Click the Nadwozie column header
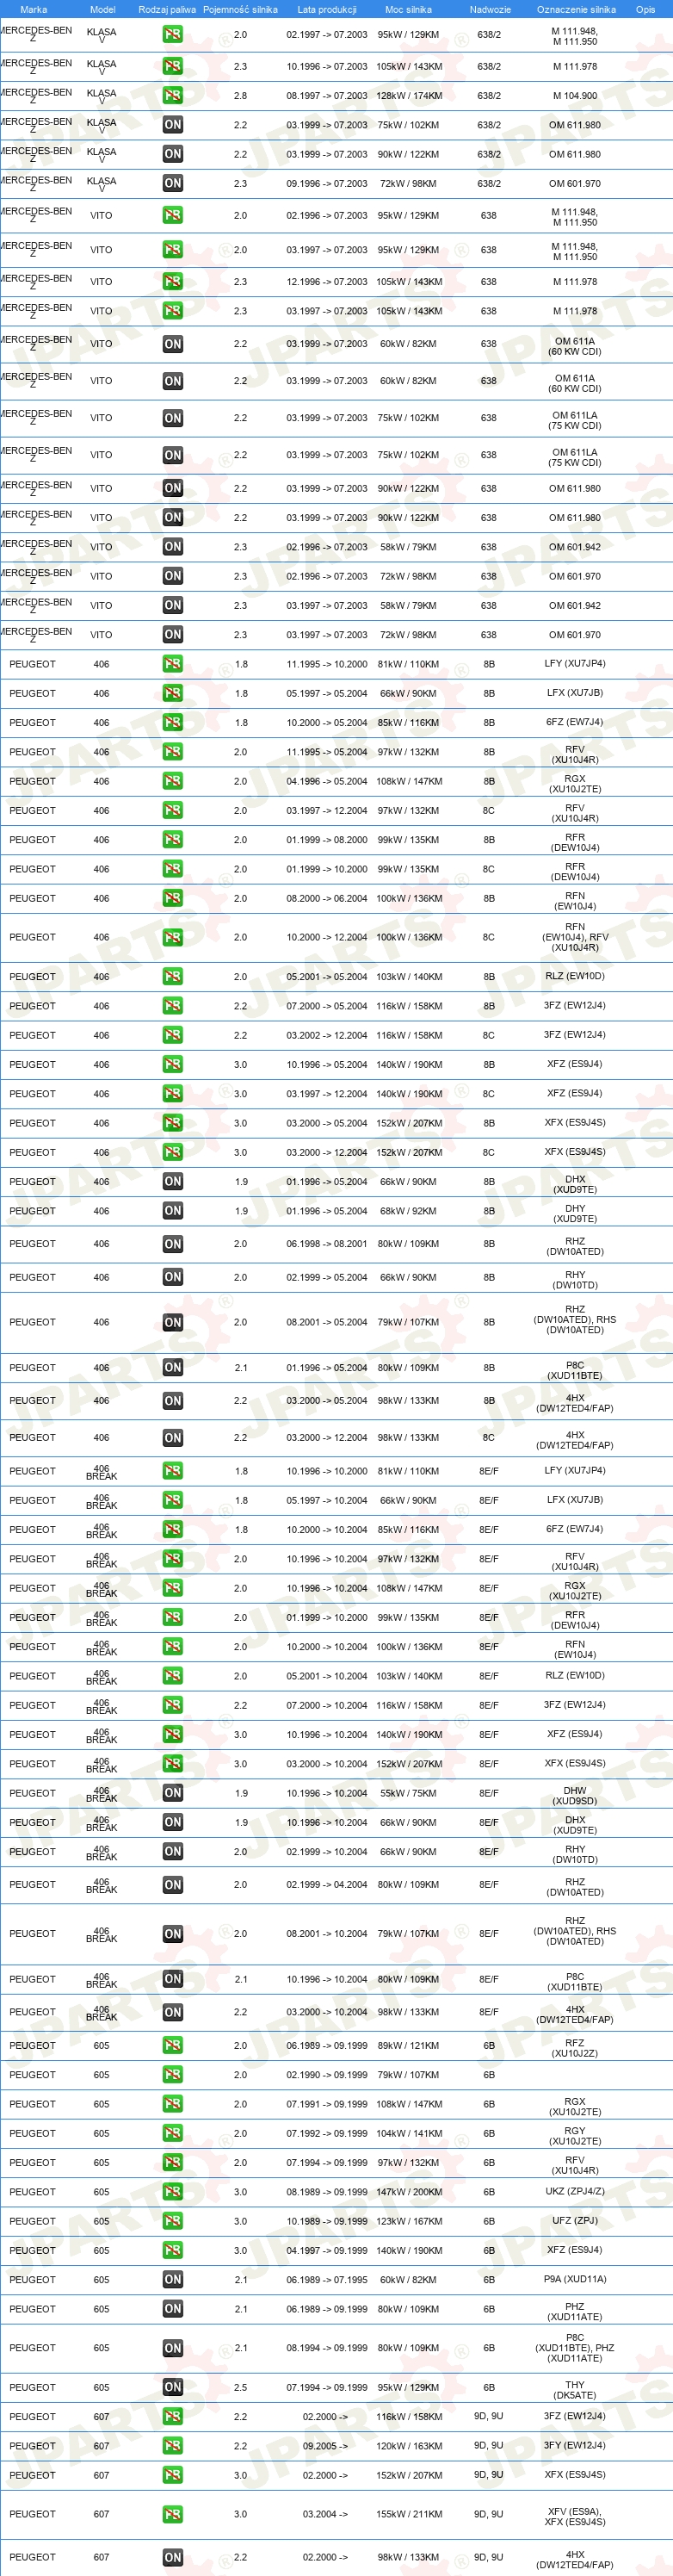The height and width of the screenshot is (2576, 673). [490, 9]
